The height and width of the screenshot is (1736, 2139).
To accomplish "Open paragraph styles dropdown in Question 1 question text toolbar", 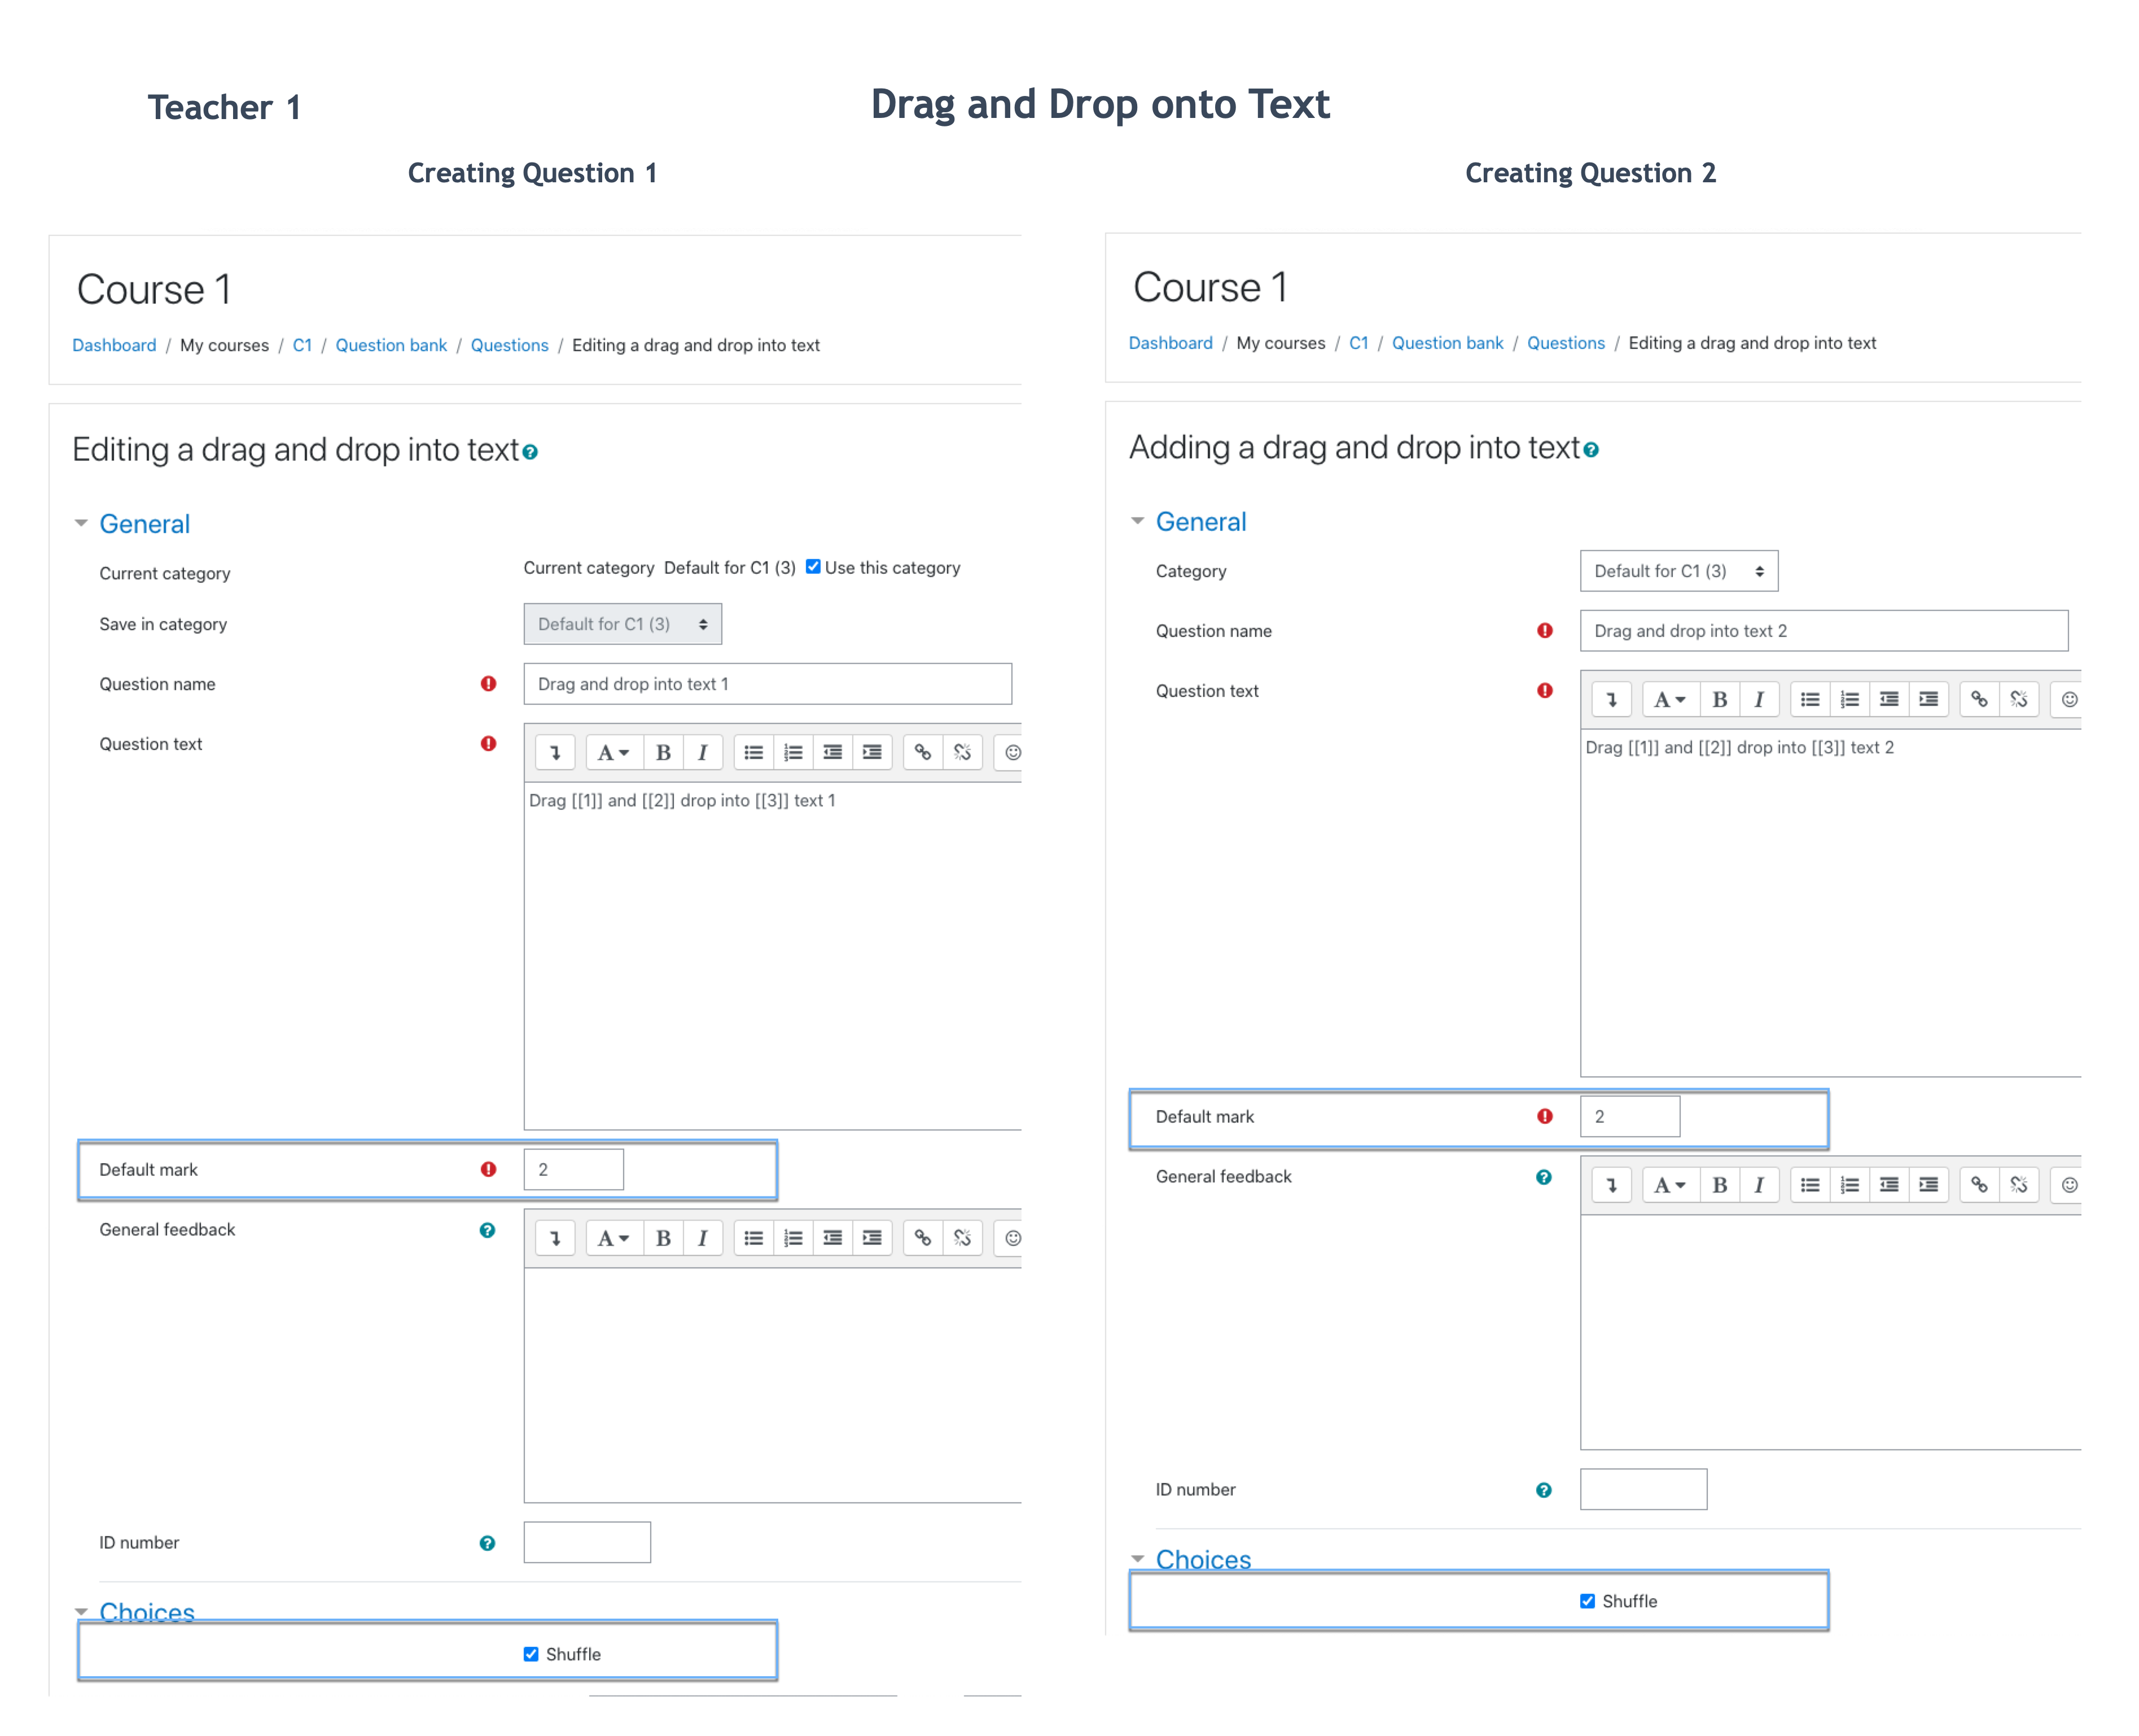I will (613, 753).
